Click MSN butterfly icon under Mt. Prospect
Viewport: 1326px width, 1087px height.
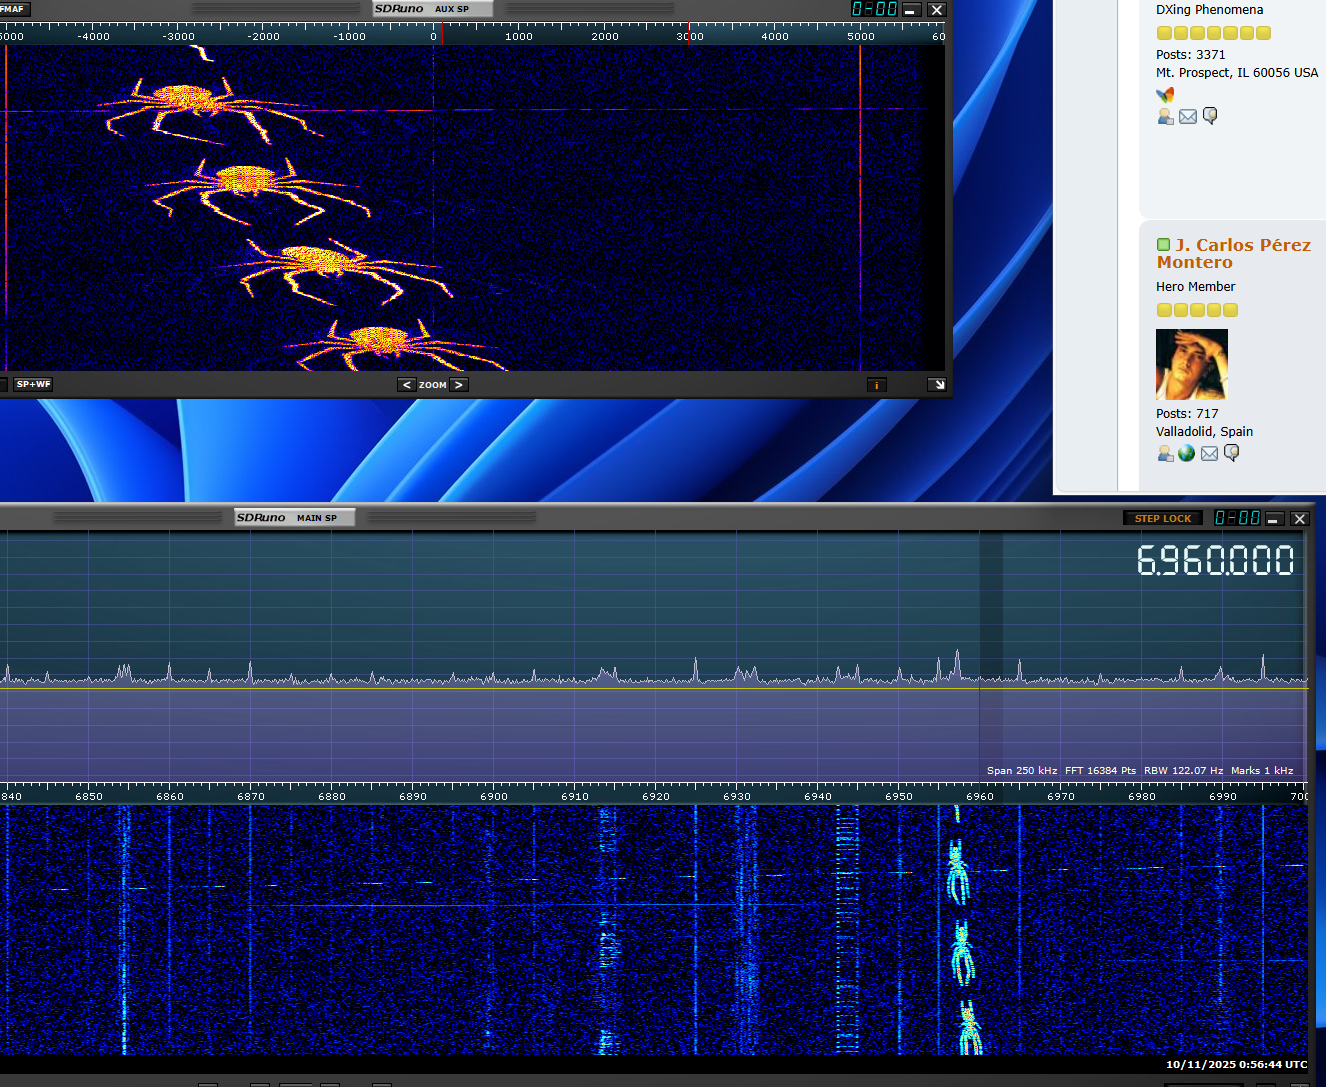pos(1165,95)
